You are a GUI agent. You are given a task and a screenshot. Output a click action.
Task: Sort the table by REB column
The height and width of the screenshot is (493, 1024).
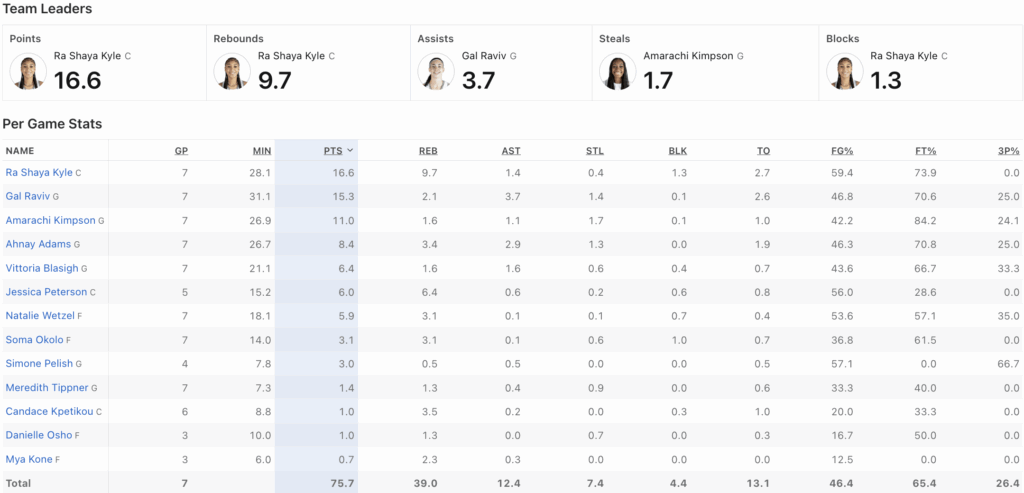pos(427,151)
